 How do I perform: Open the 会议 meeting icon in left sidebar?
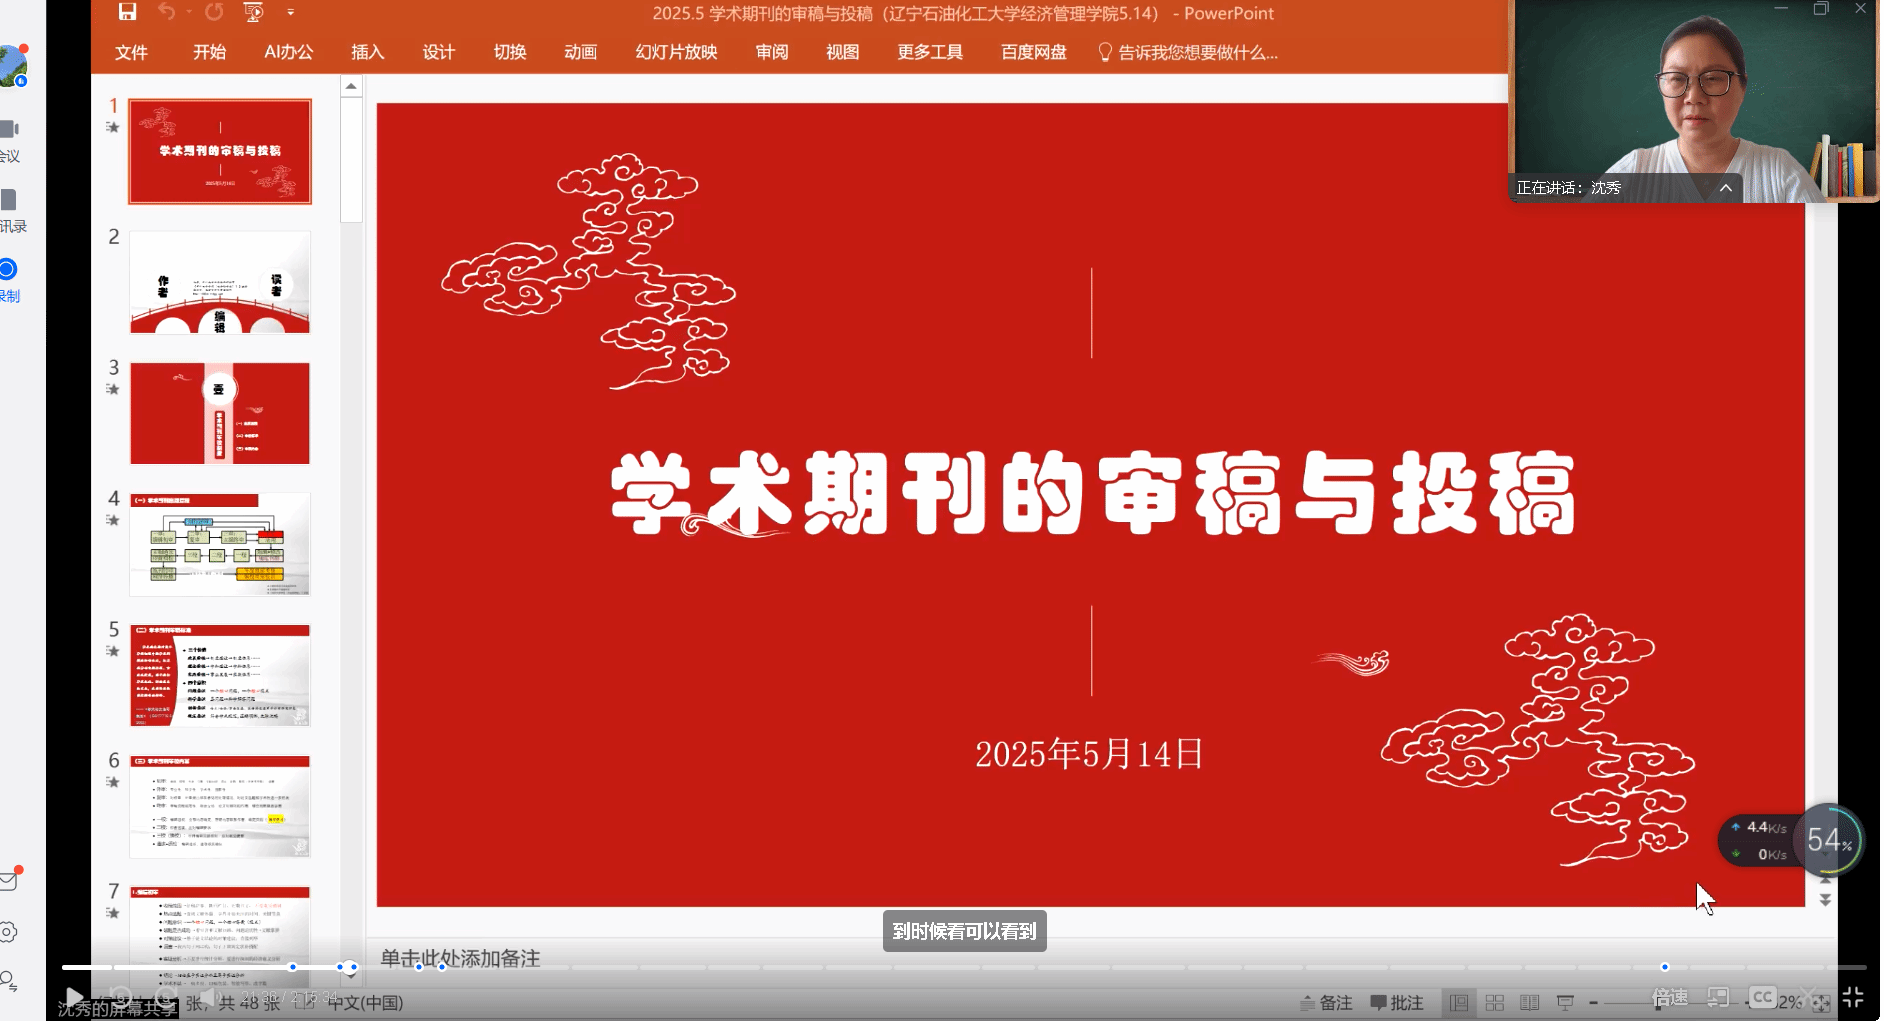coord(10,140)
